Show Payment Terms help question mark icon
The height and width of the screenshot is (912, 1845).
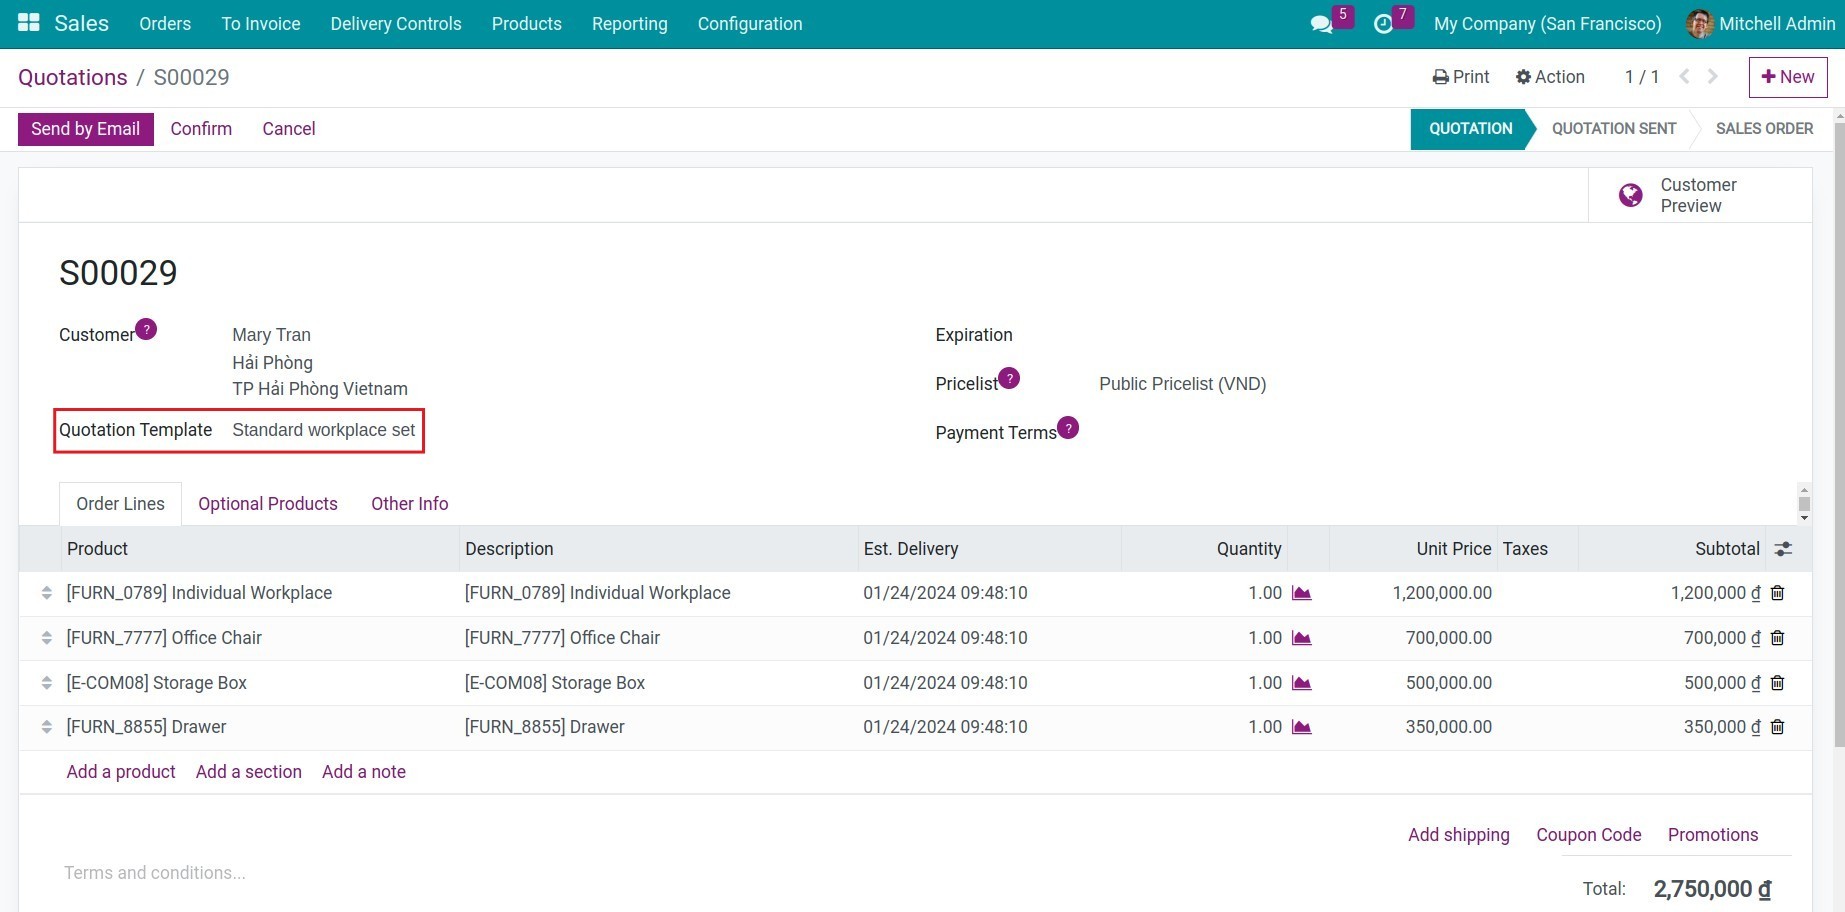coord(1068,428)
